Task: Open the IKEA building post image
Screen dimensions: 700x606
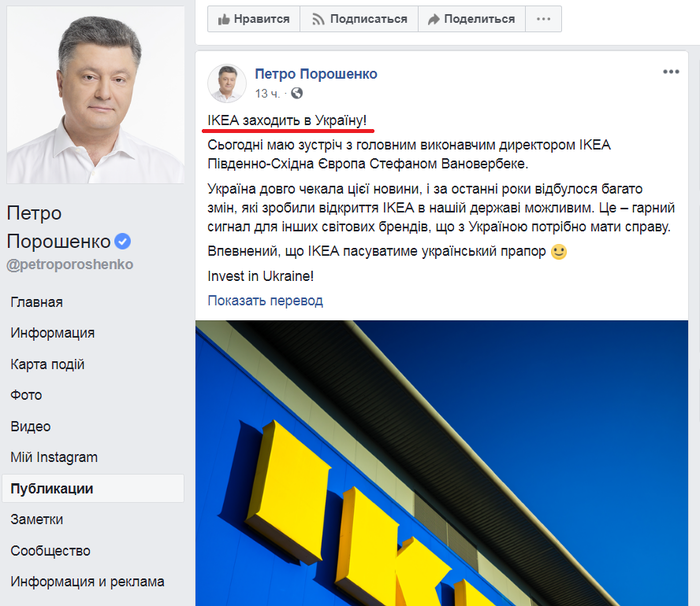Action: pos(442,463)
